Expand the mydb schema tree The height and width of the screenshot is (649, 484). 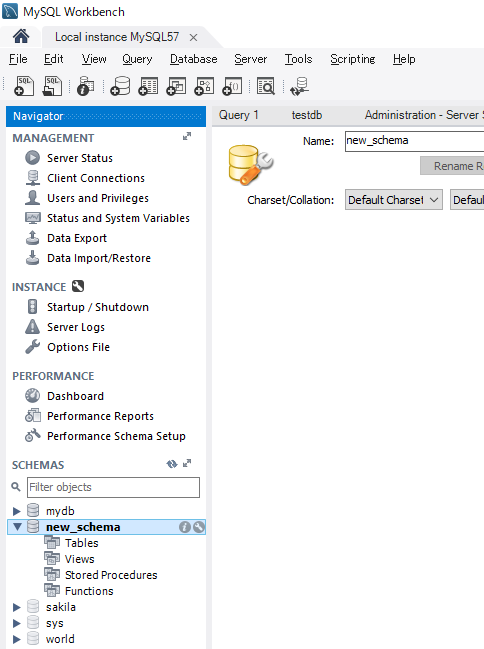pyautogui.click(x=17, y=511)
